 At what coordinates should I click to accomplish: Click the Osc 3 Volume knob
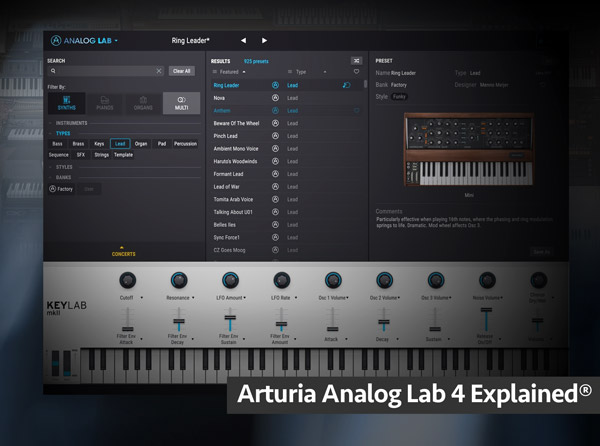436,280
